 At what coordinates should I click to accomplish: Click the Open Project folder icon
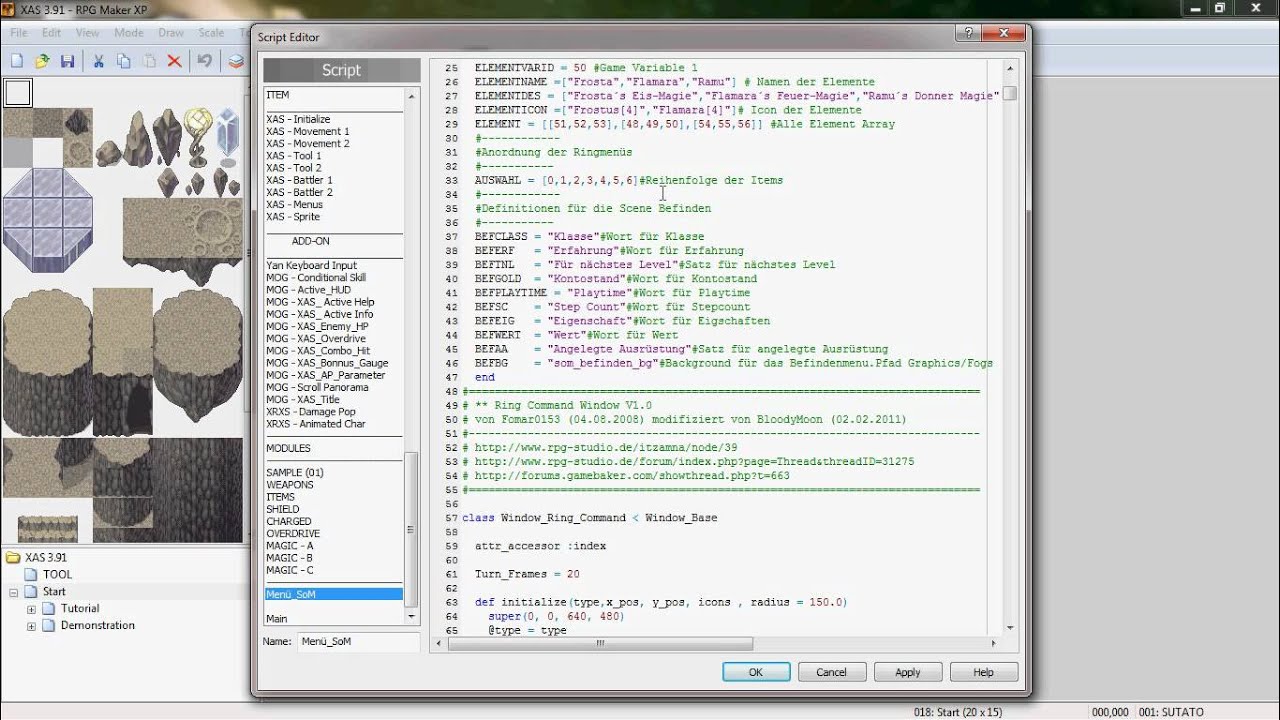click(x=42, y=61)
